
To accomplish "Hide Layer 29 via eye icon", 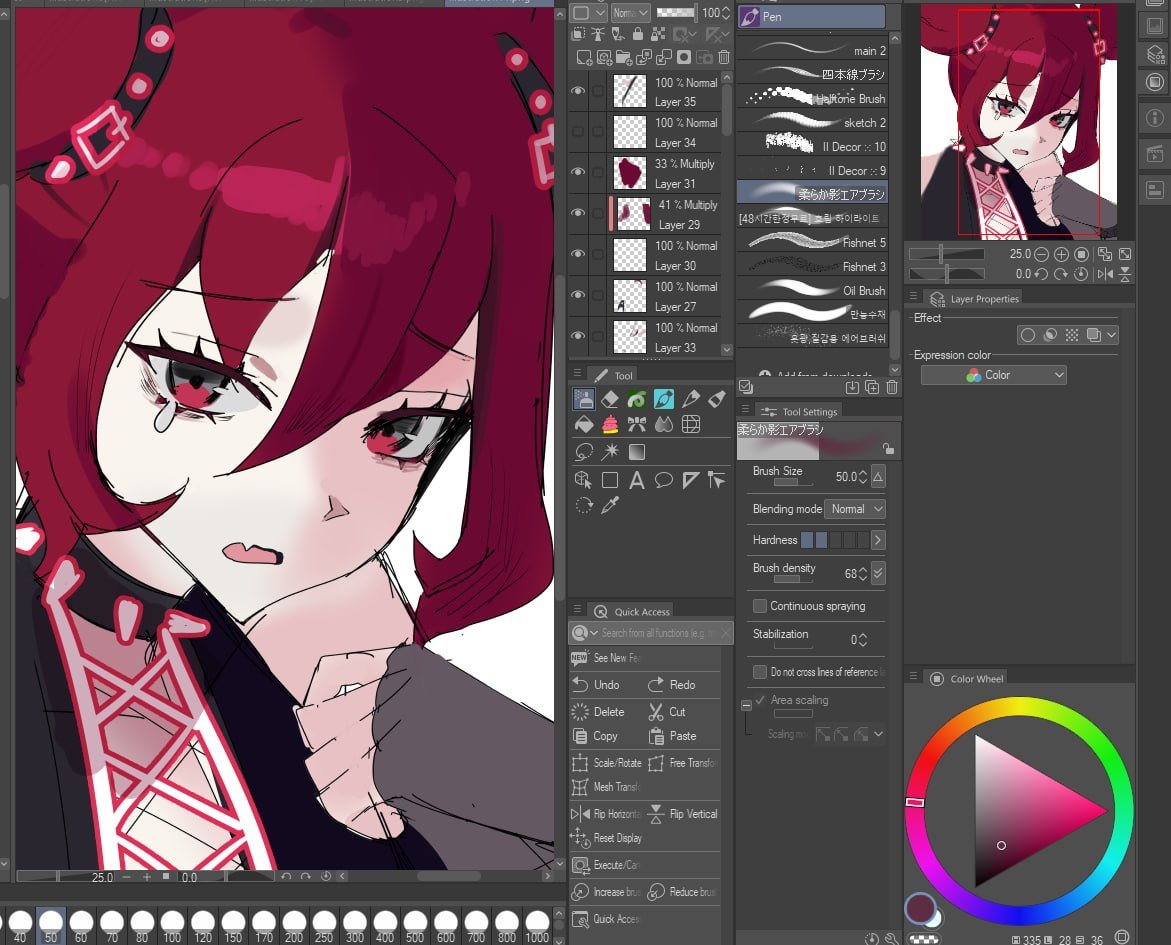I will [x=578, y=213].
